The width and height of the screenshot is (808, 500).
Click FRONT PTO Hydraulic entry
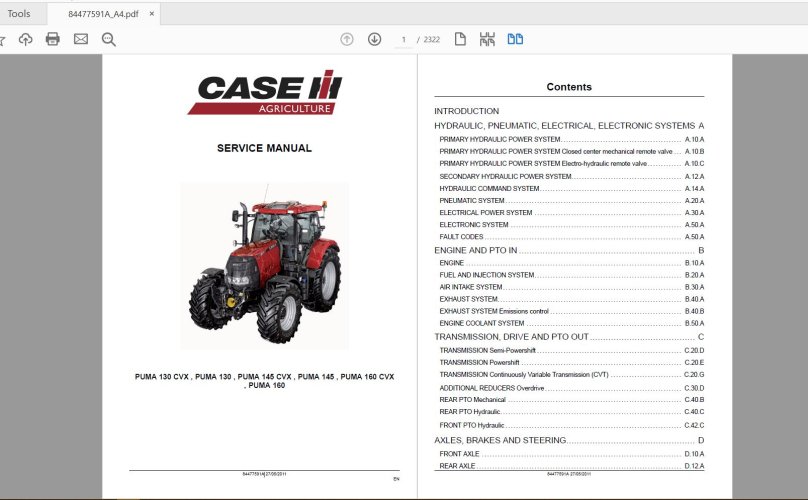pos(571,425)
